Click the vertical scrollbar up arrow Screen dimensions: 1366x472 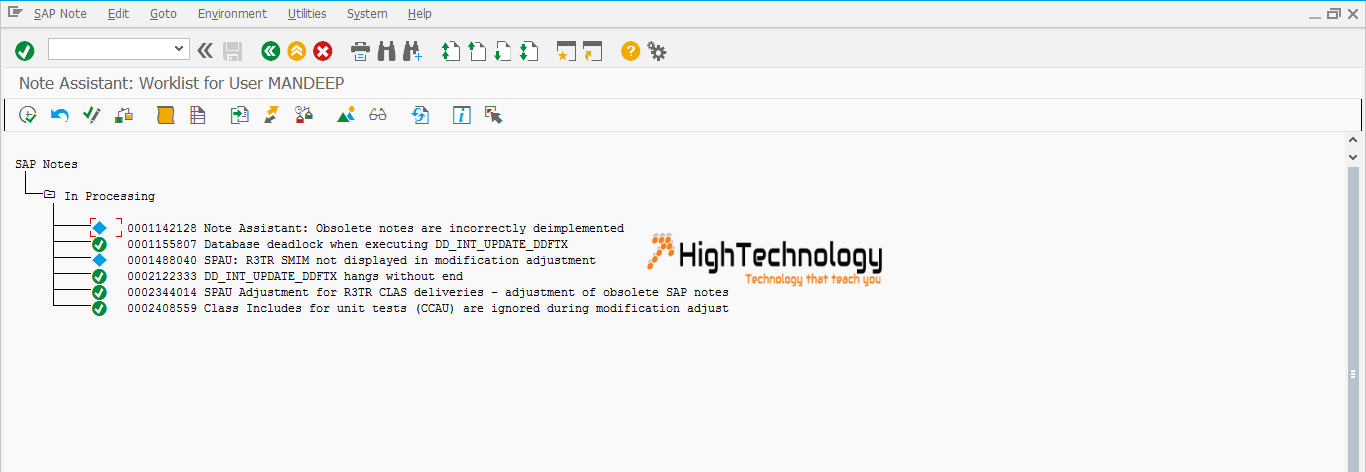(1354, 142)
